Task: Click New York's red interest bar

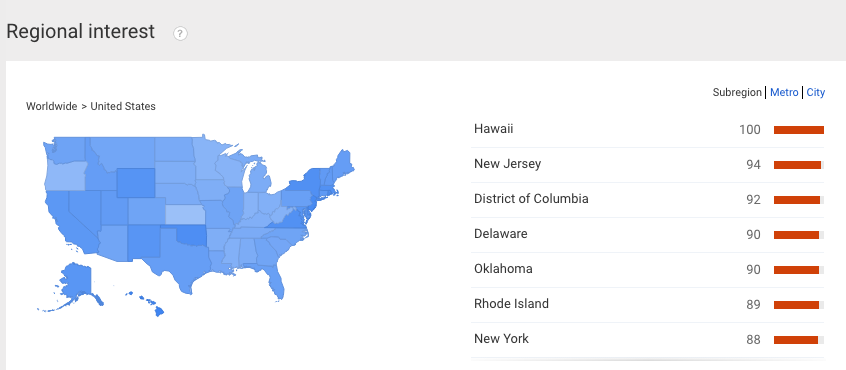Action: [796, 340]
